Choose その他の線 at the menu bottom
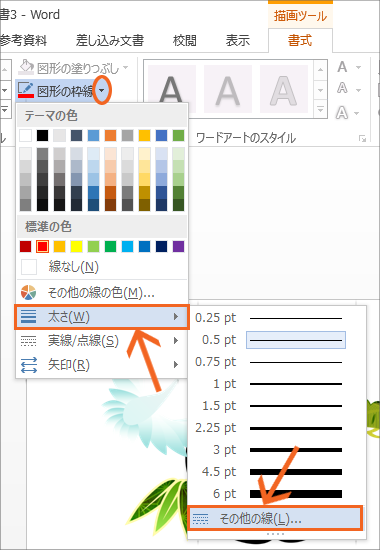 pos(275,518)
